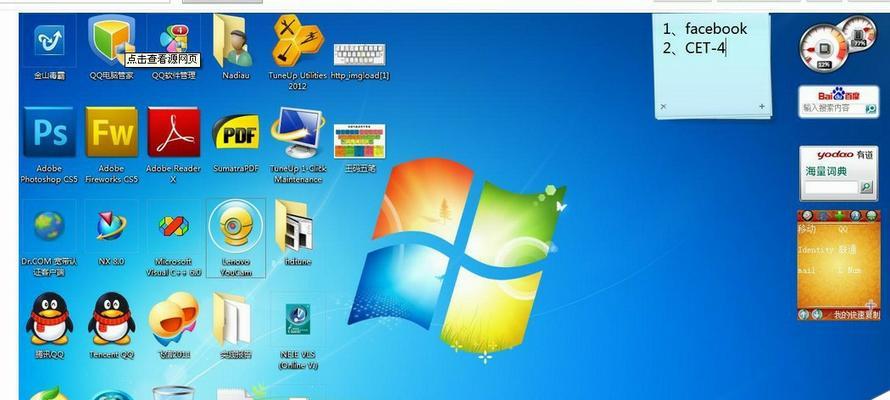Click green plus icon in orange gadget

click(839, 216)
